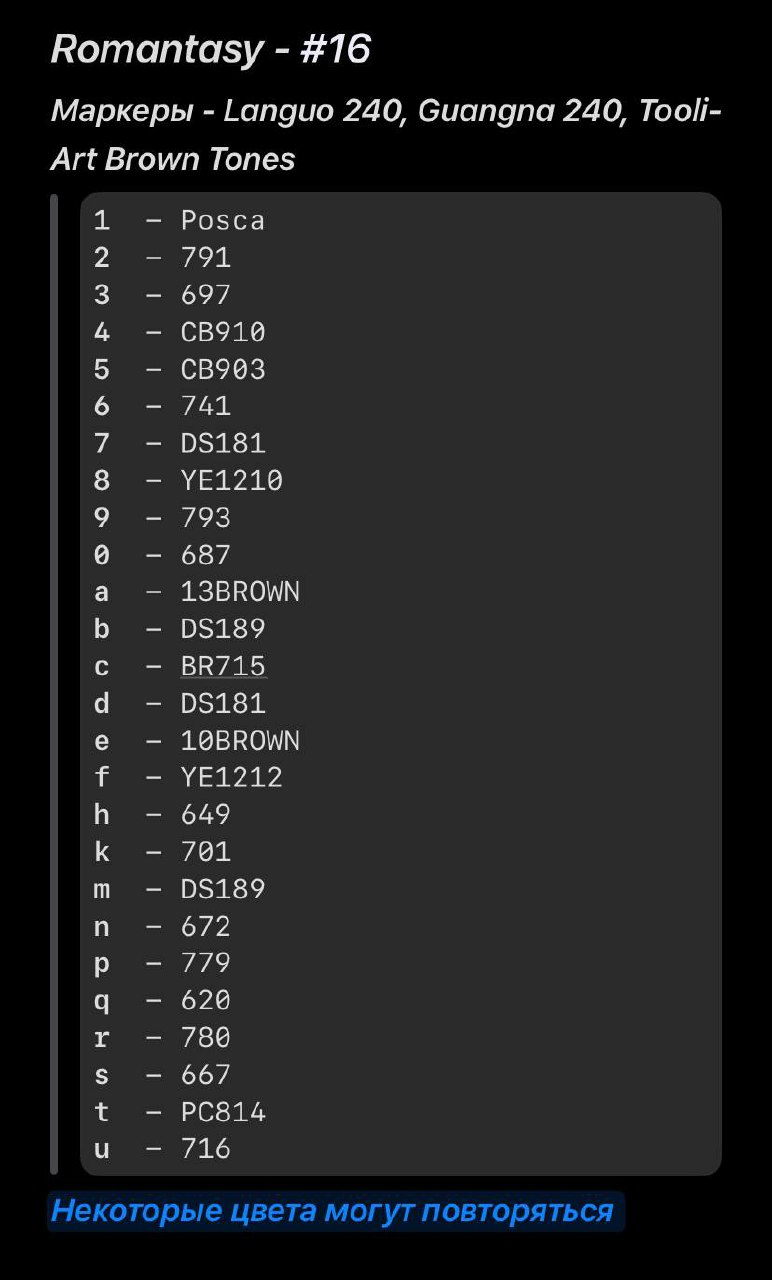Click the DS189 code in row m
Viewport: 772px width, 1280px height.
(x=223, y=889)
